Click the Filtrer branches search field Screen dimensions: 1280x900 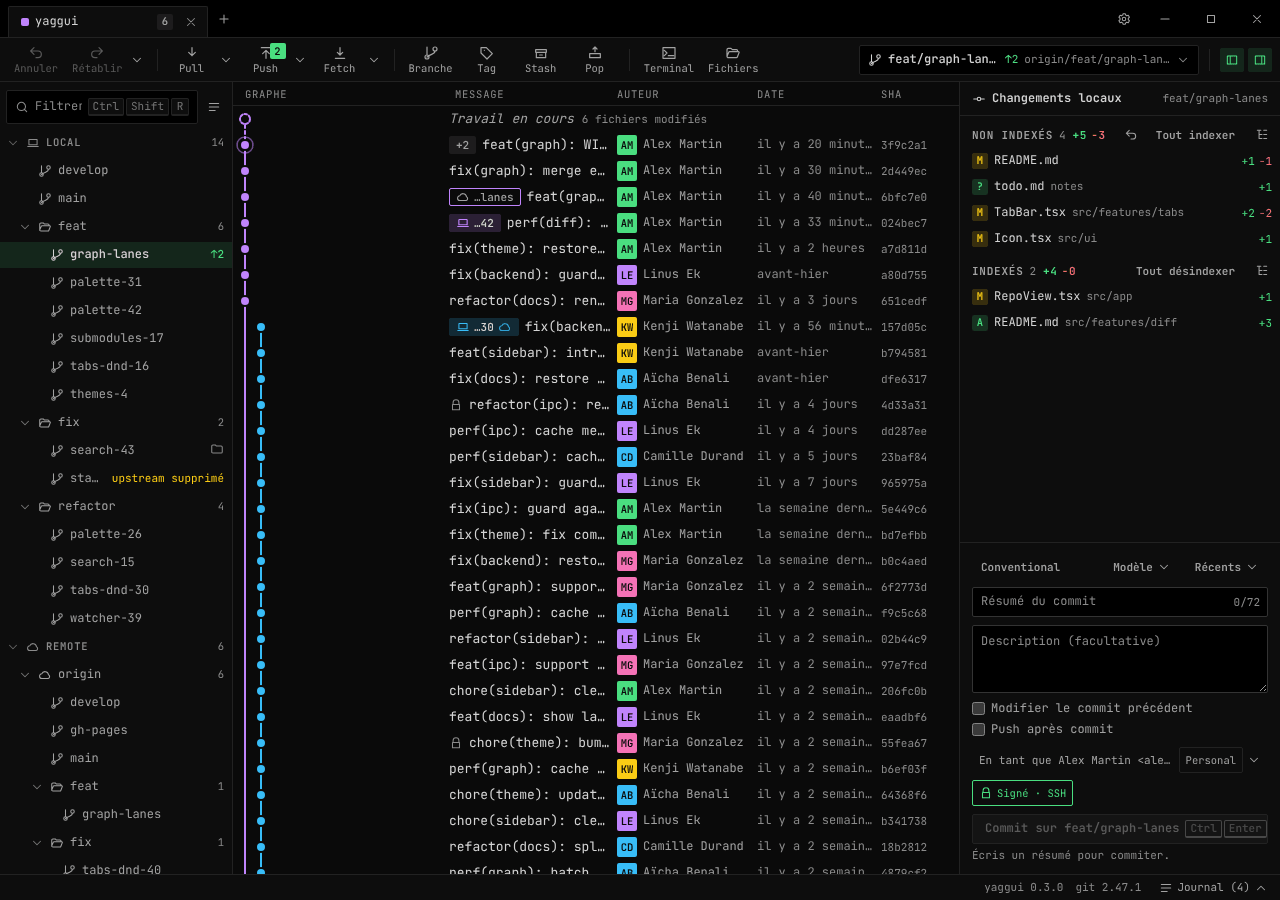(102, 107)
